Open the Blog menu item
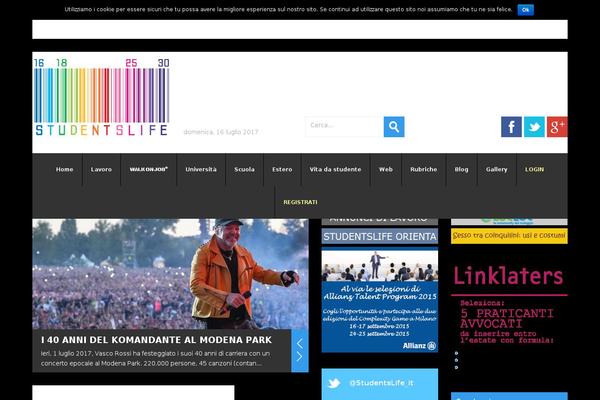Viewport: 600px width, 400px height. point(461,169)
